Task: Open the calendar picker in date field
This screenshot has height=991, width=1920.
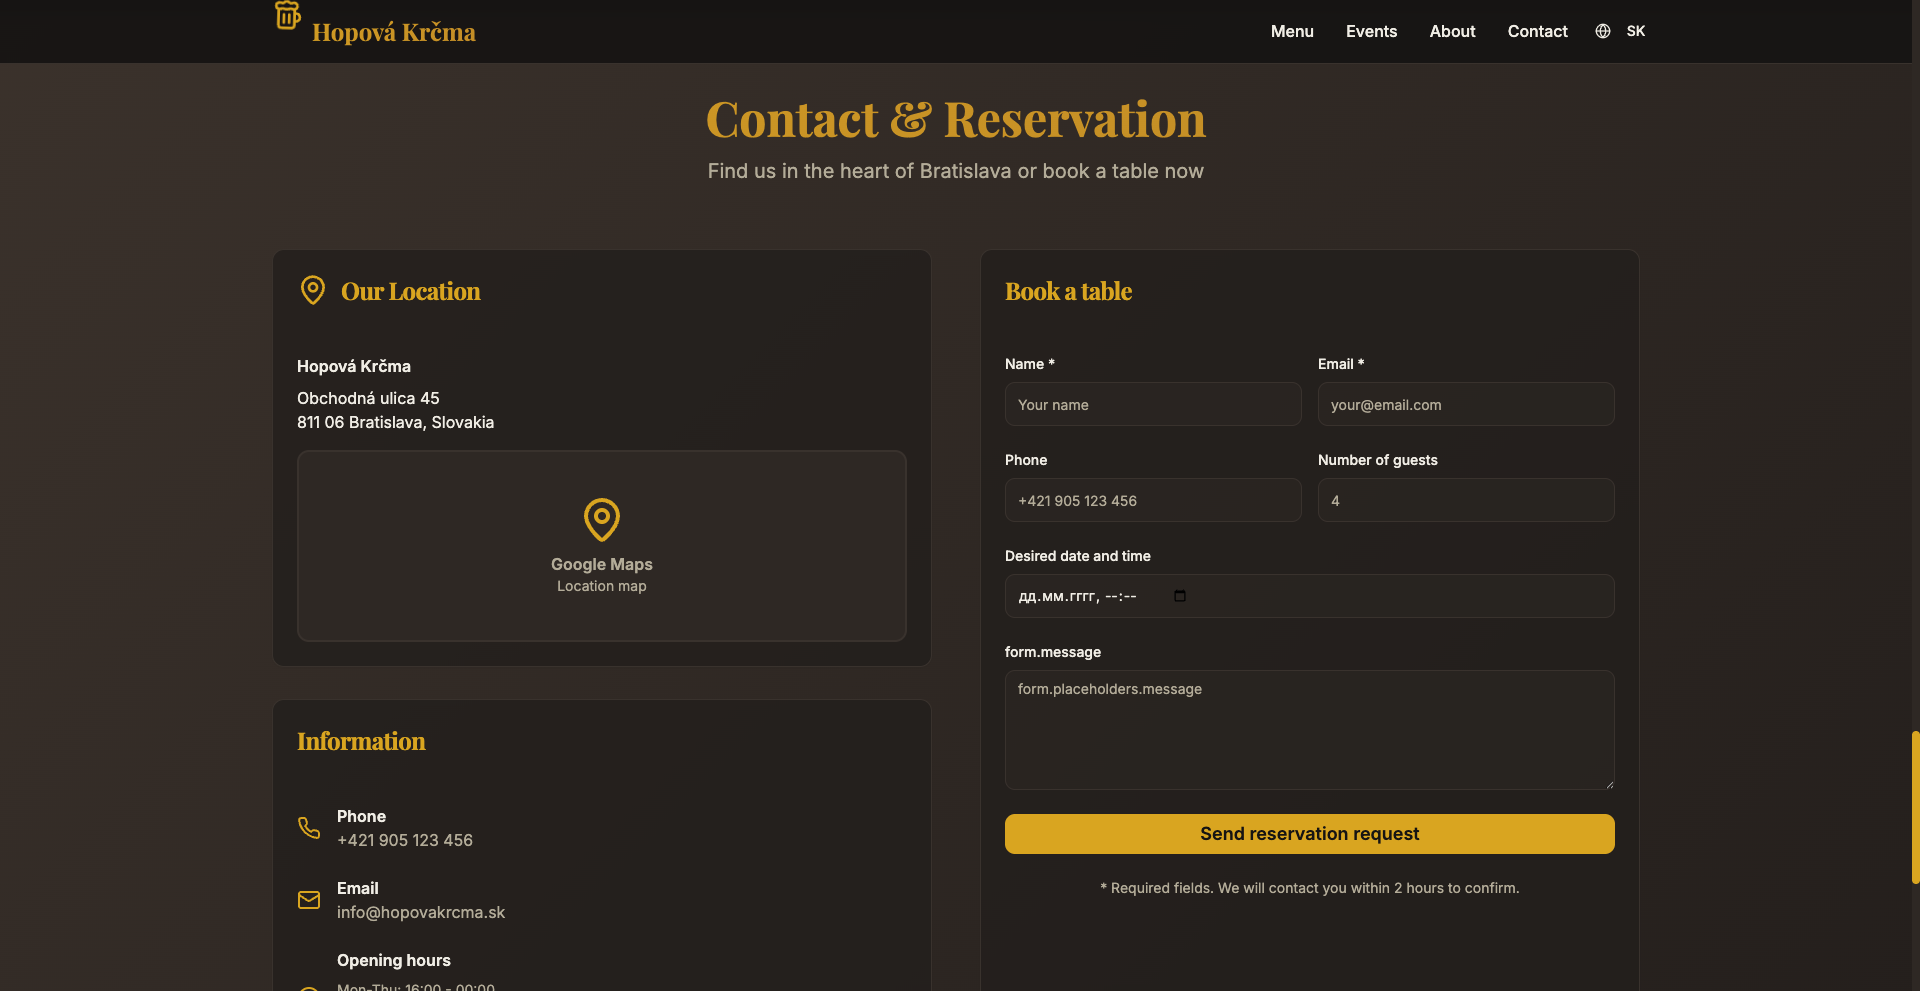Action: point(1180,596)
